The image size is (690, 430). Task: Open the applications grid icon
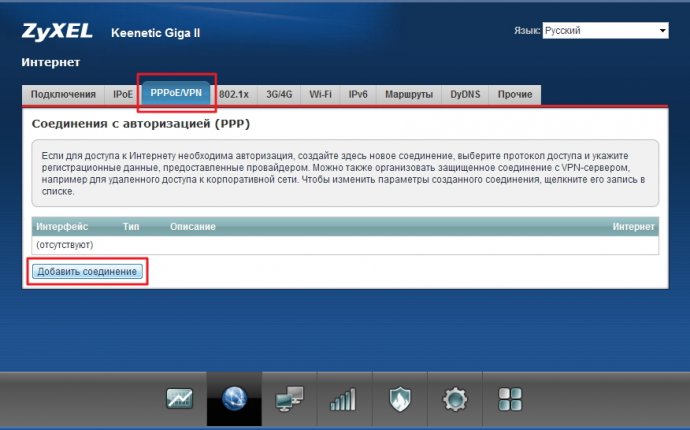510,399
